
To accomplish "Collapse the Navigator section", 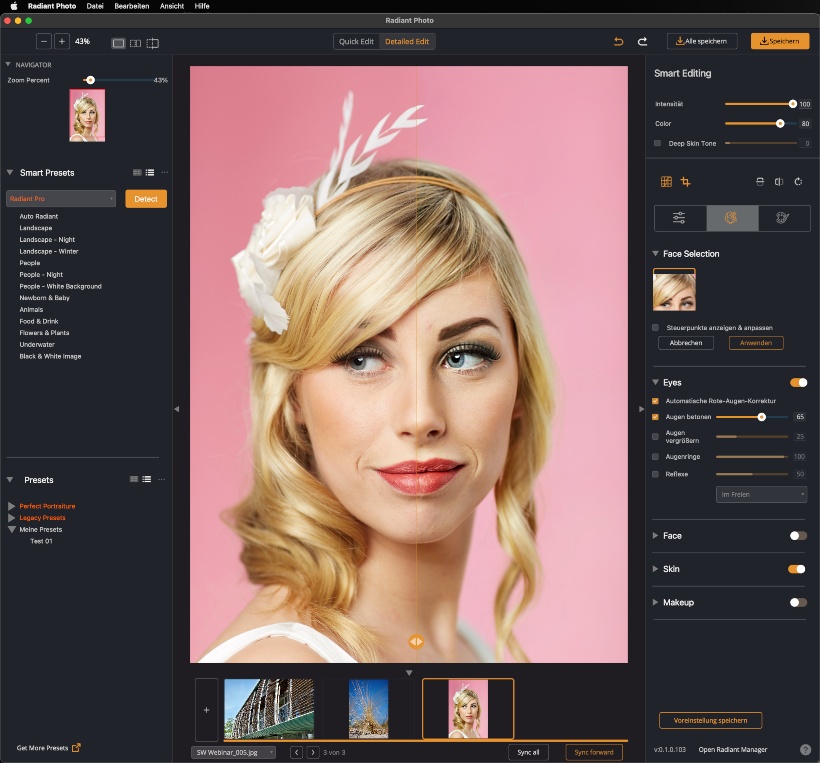I will 8,64.
